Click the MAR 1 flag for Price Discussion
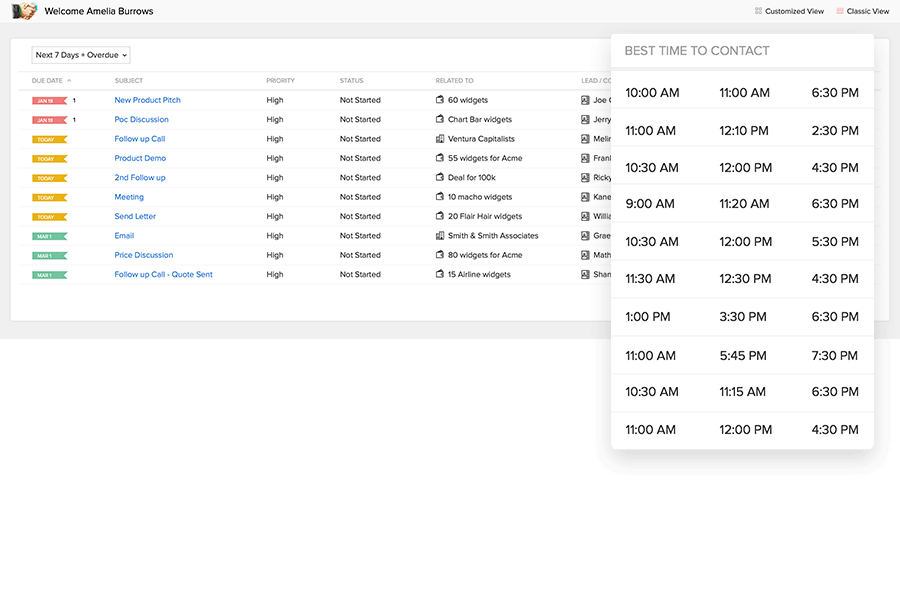Viewport: 900px width, 600px height. 49,256
